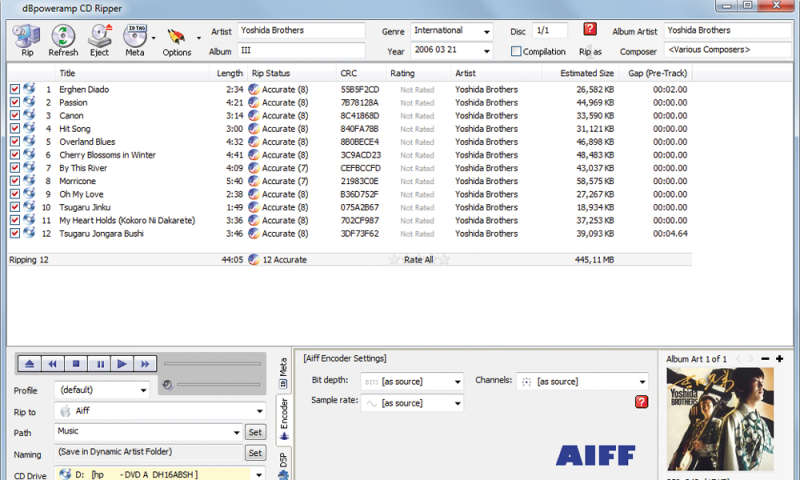Open the Profile dropdown set to (default)
This screenshot has height=480, width=800.
click(x=102, y=390)
